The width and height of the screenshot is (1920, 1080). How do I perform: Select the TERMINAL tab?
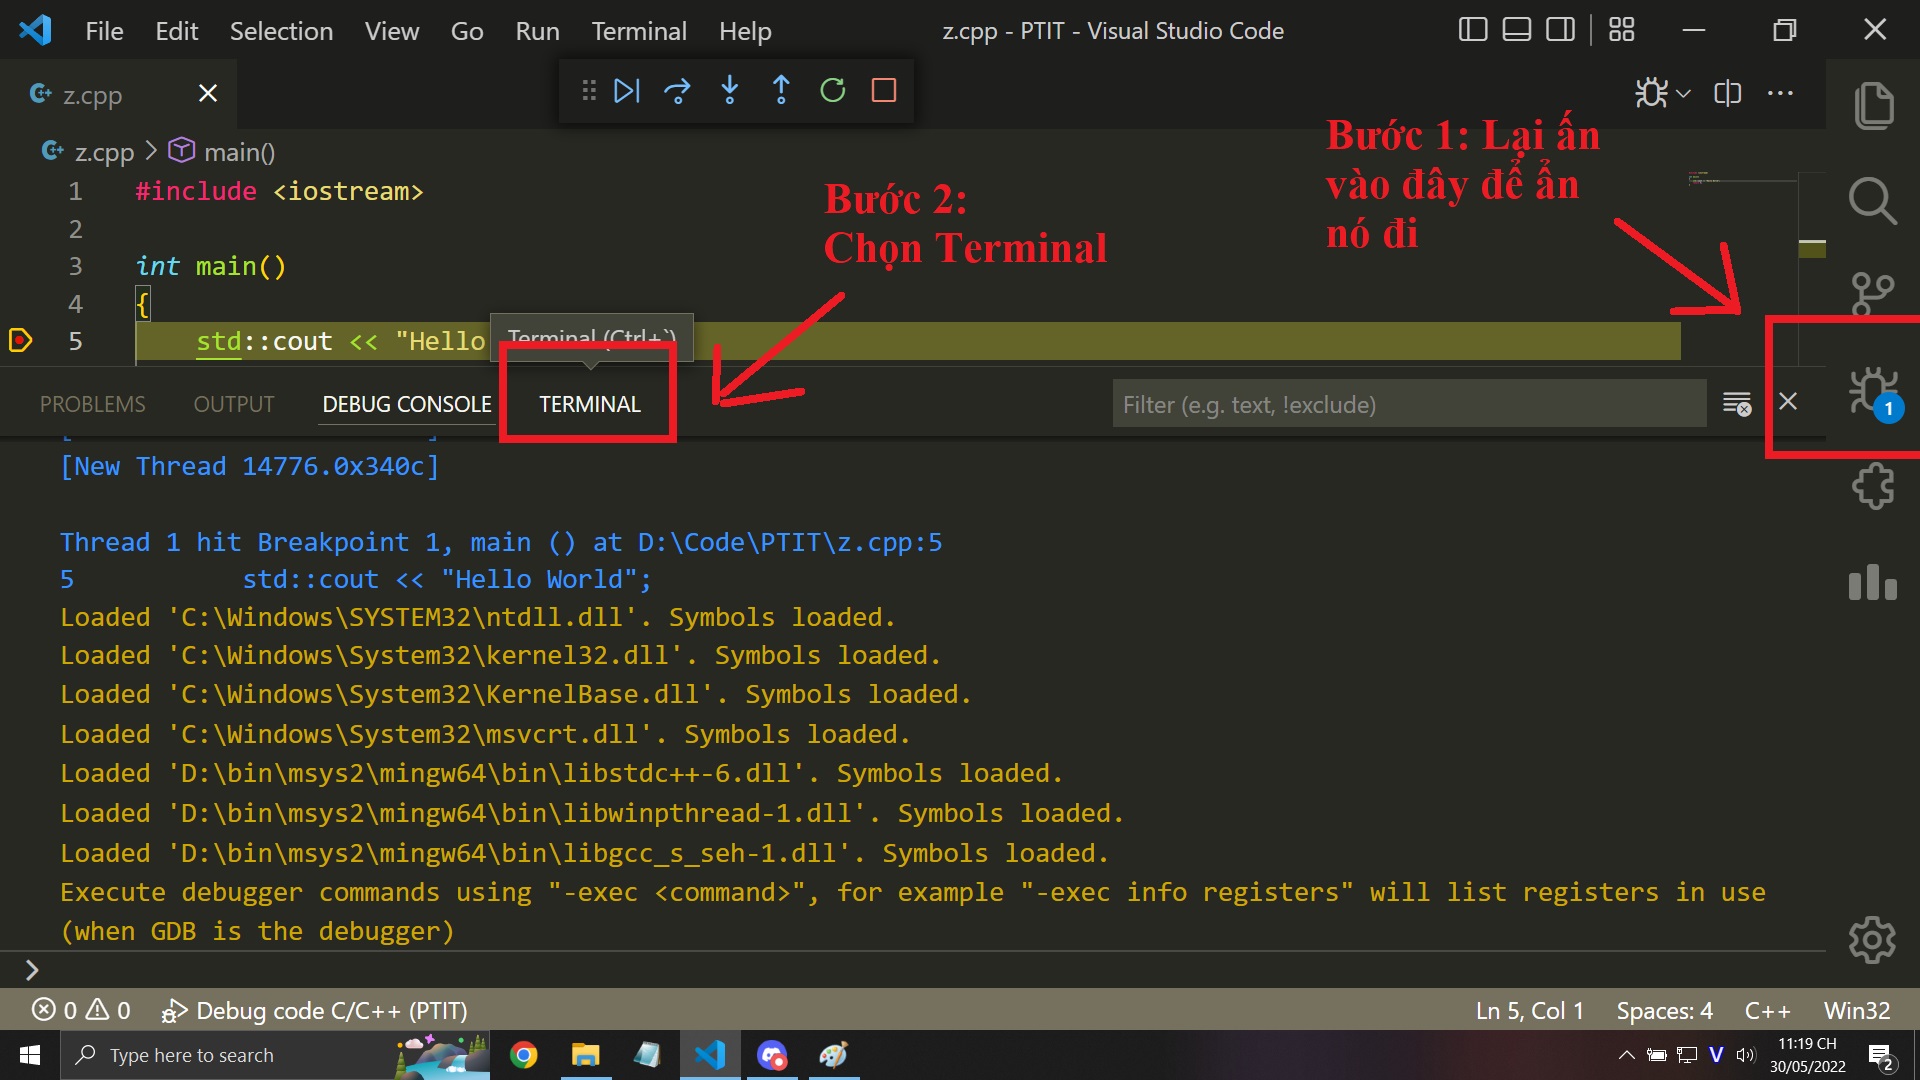pyautogui.click(x=588, y=404)
